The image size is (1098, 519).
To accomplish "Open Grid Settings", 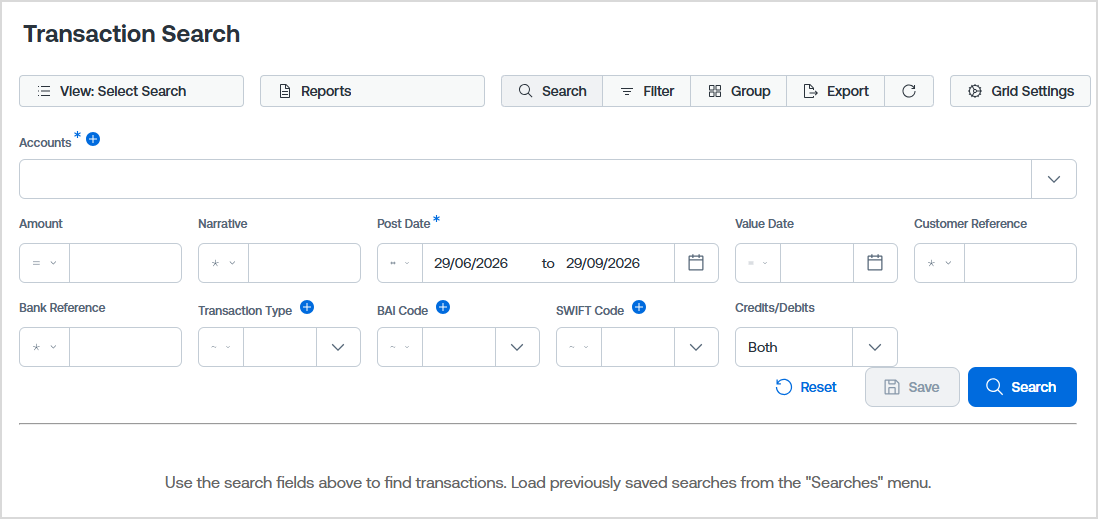I will coord(1020,91).
